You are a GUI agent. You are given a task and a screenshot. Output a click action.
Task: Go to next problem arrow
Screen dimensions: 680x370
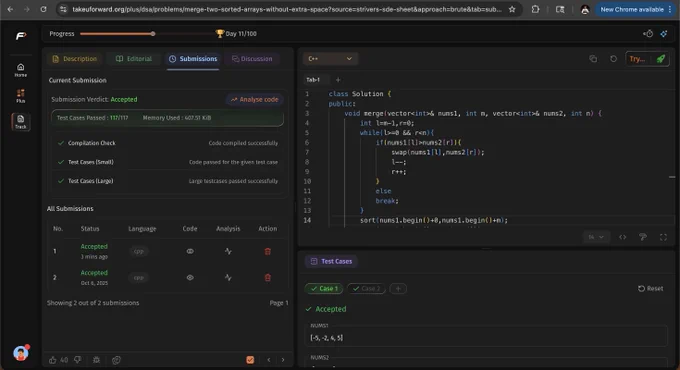tap(283, 360)
